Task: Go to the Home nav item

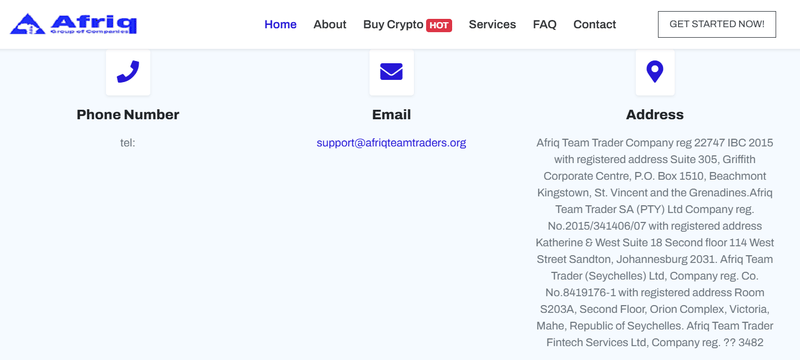Action: 280,24
